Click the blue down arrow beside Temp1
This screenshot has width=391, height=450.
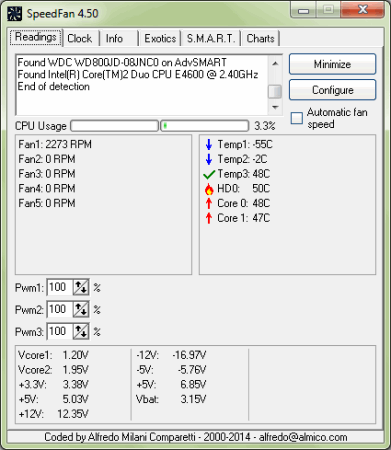(209, 145)
